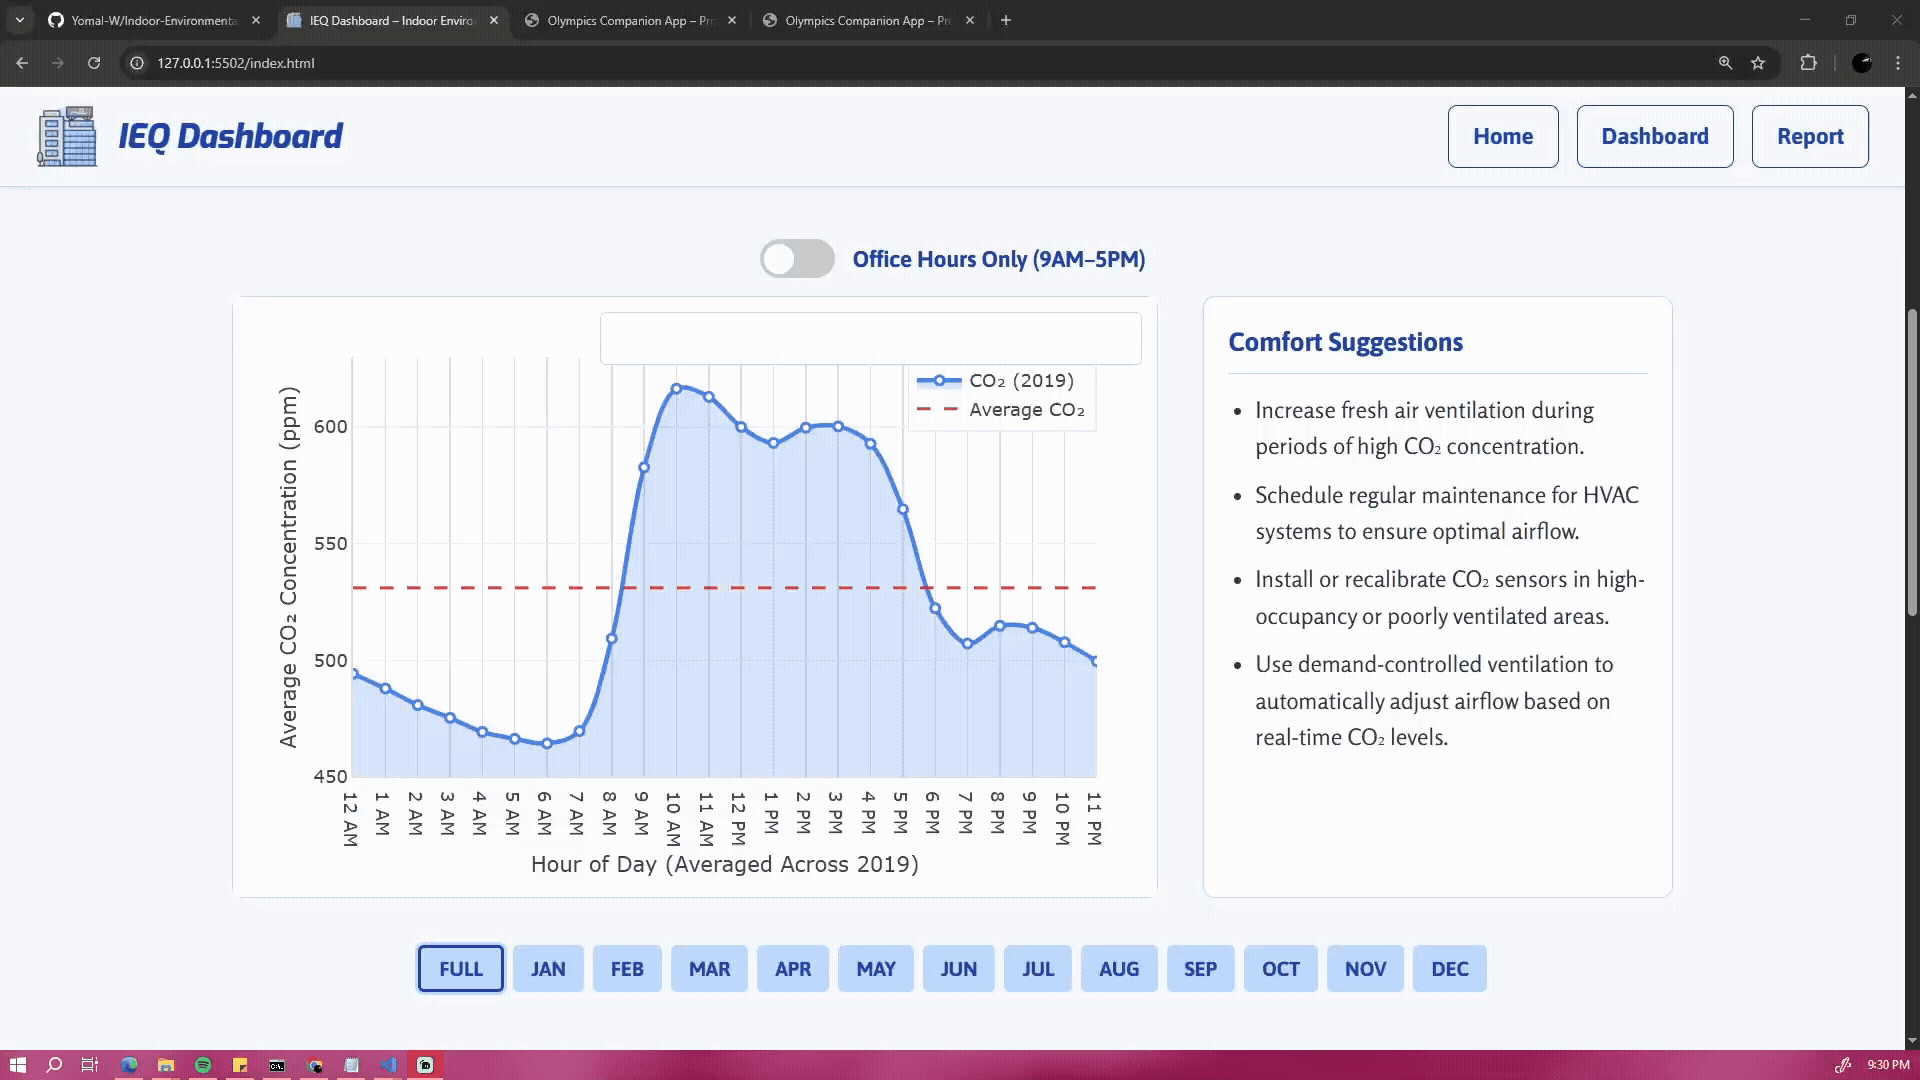This screenshot has width=1920, height=1080.
Task: Select the JAN month filter
Action: coord(547,968)
